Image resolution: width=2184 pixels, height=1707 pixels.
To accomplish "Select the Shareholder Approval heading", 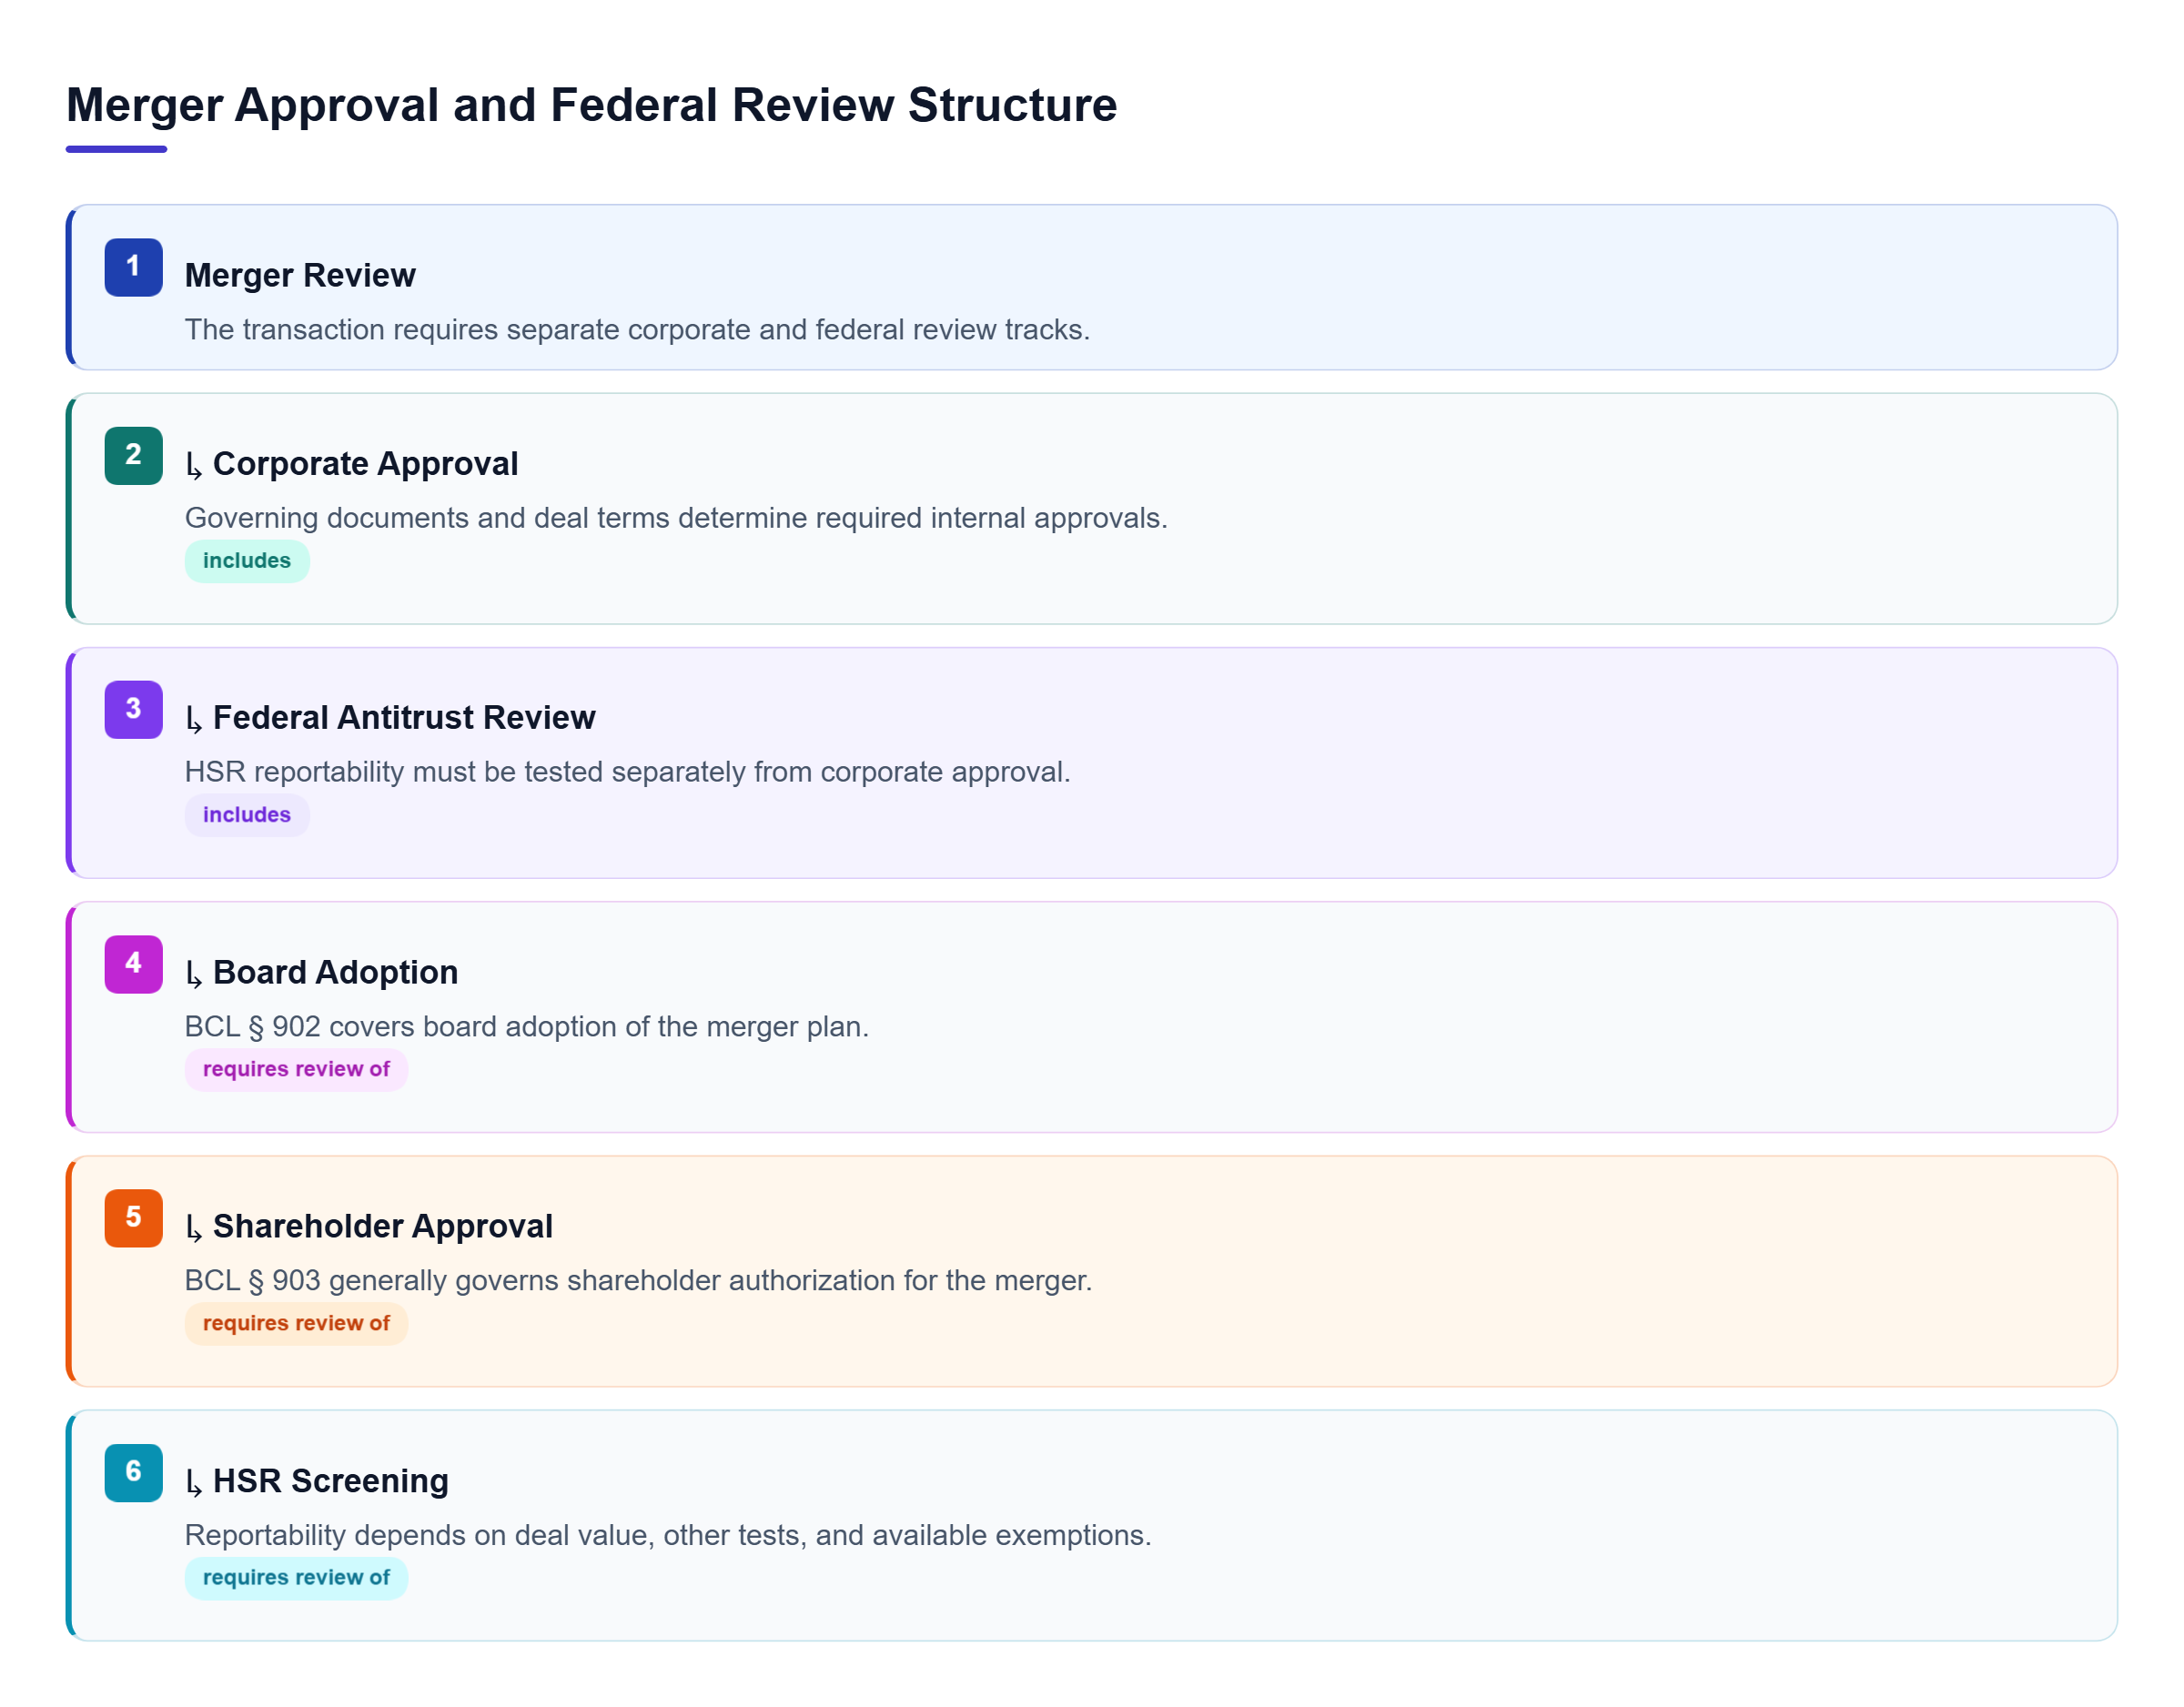I will point(382,1226).
